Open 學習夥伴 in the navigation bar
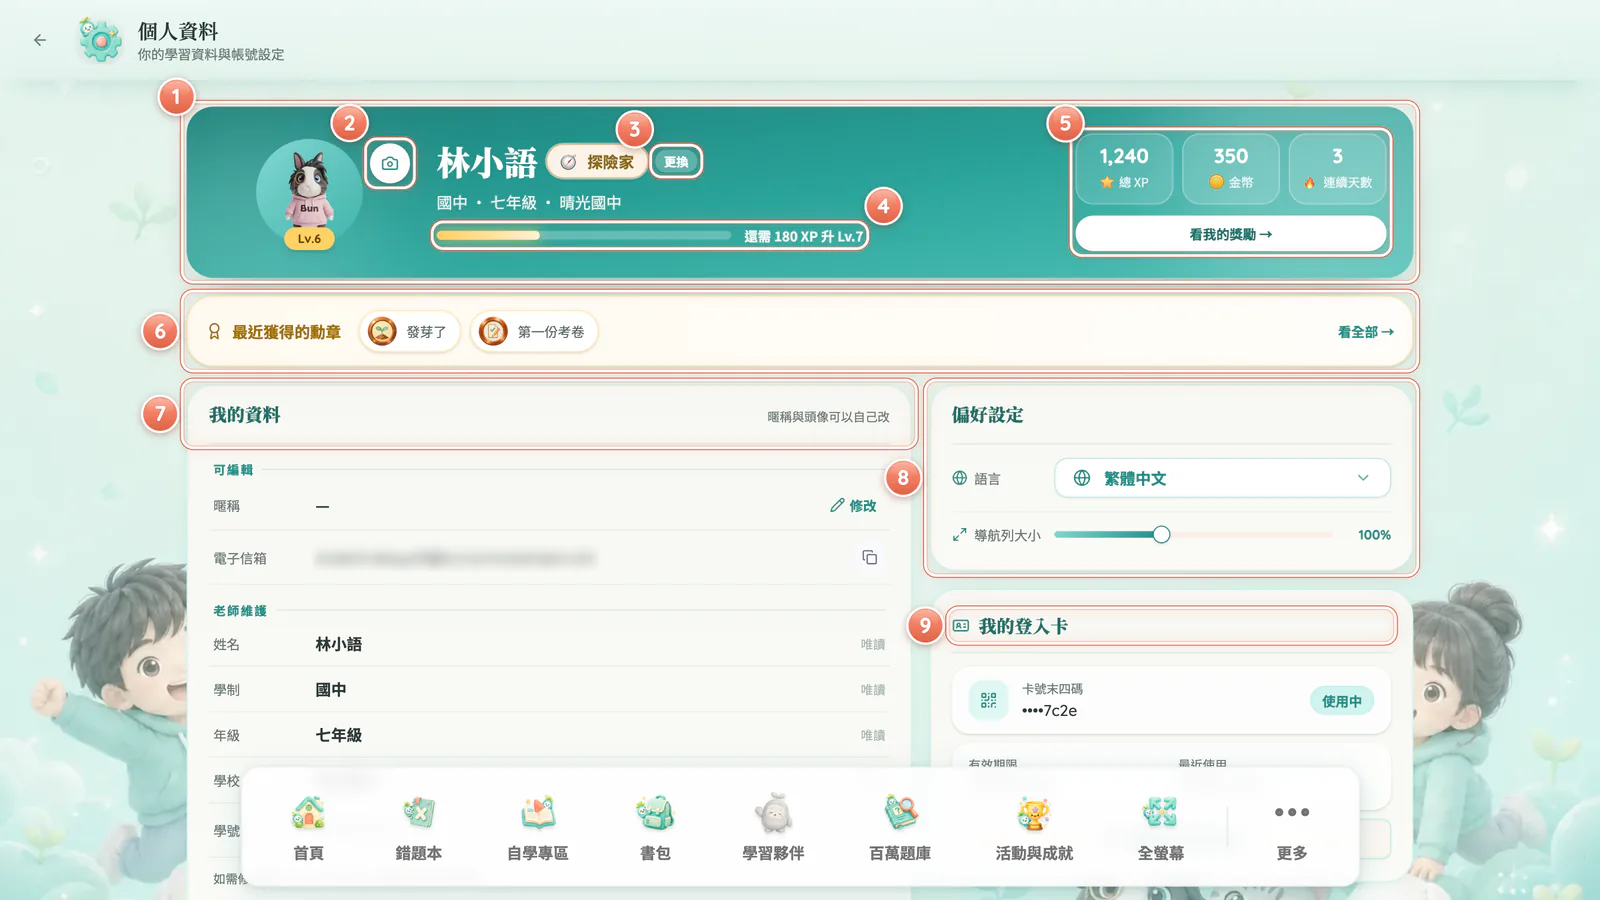The image size is (1600, 900). (x=773, y=827)
